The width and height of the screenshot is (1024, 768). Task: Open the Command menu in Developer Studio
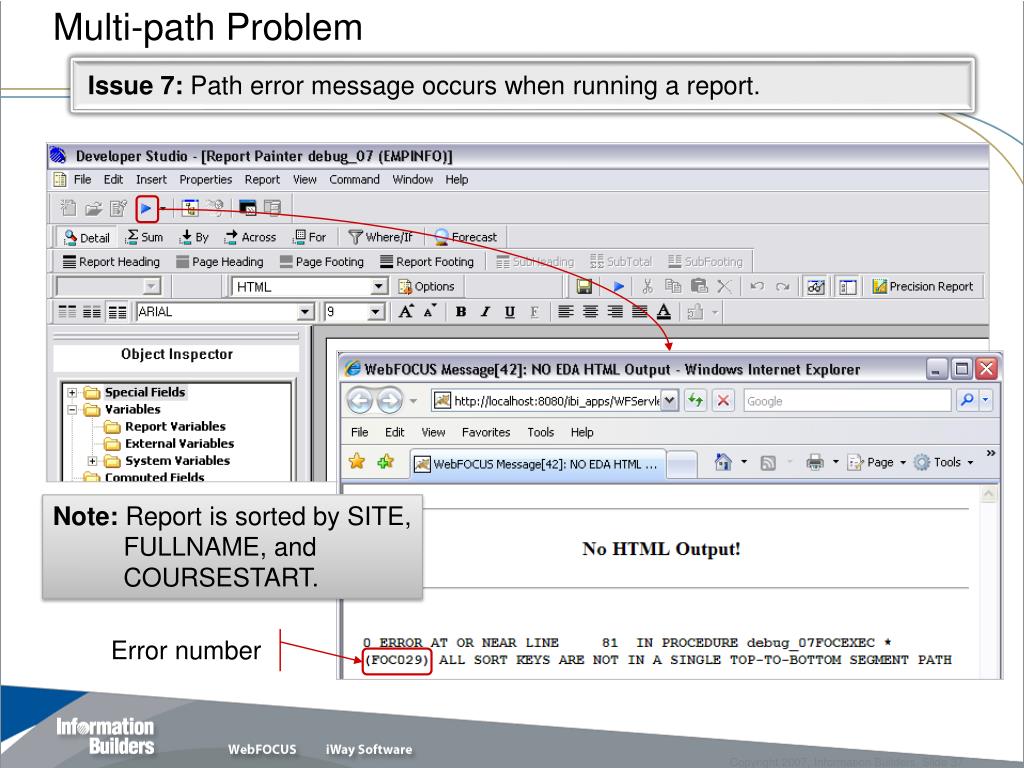pyautogui.click(x=354, y=179)
